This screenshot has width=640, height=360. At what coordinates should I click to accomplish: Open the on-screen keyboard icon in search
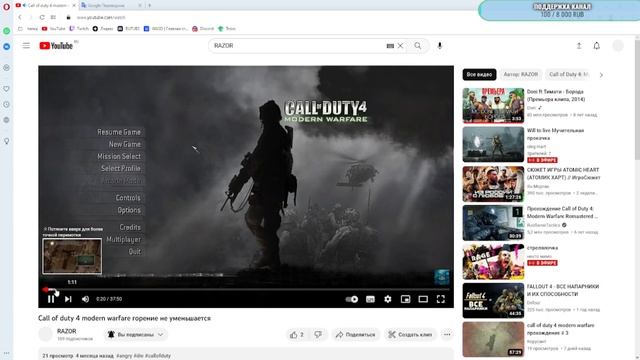pyautogui.click(x=390, y=46)
